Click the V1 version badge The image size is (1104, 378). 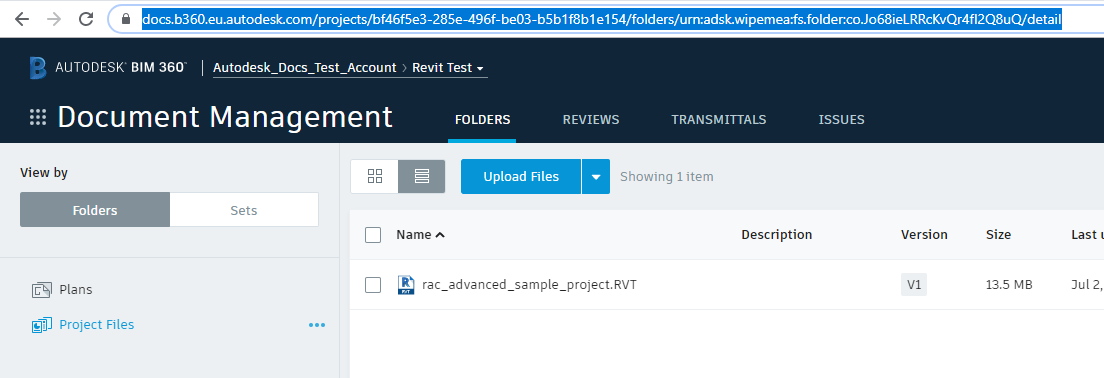point(914,285)
